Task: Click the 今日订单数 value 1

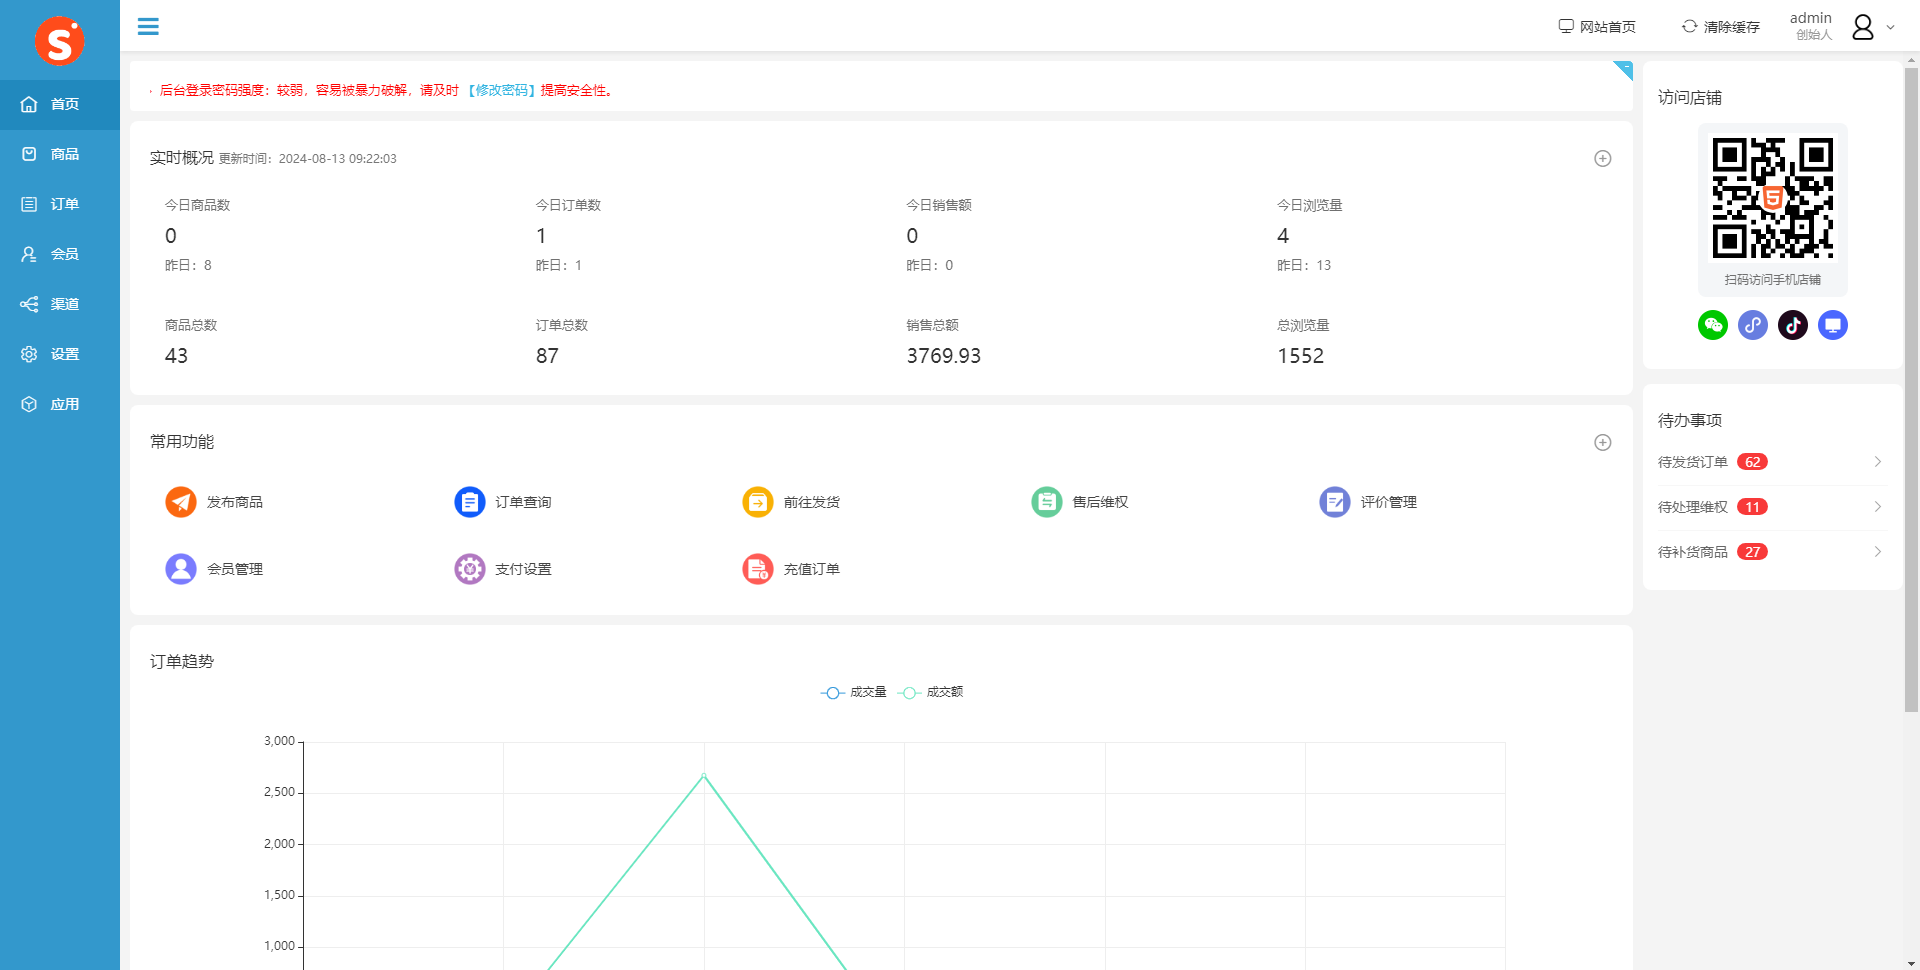Action: tap(541, 236)
